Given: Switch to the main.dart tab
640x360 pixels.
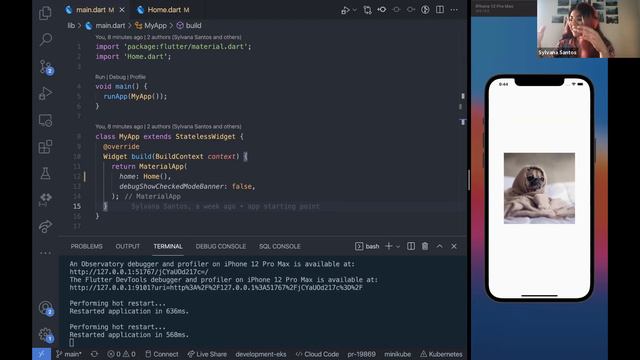Looking at the screenshot, I should pyautogui.click(x=91, y=10).
